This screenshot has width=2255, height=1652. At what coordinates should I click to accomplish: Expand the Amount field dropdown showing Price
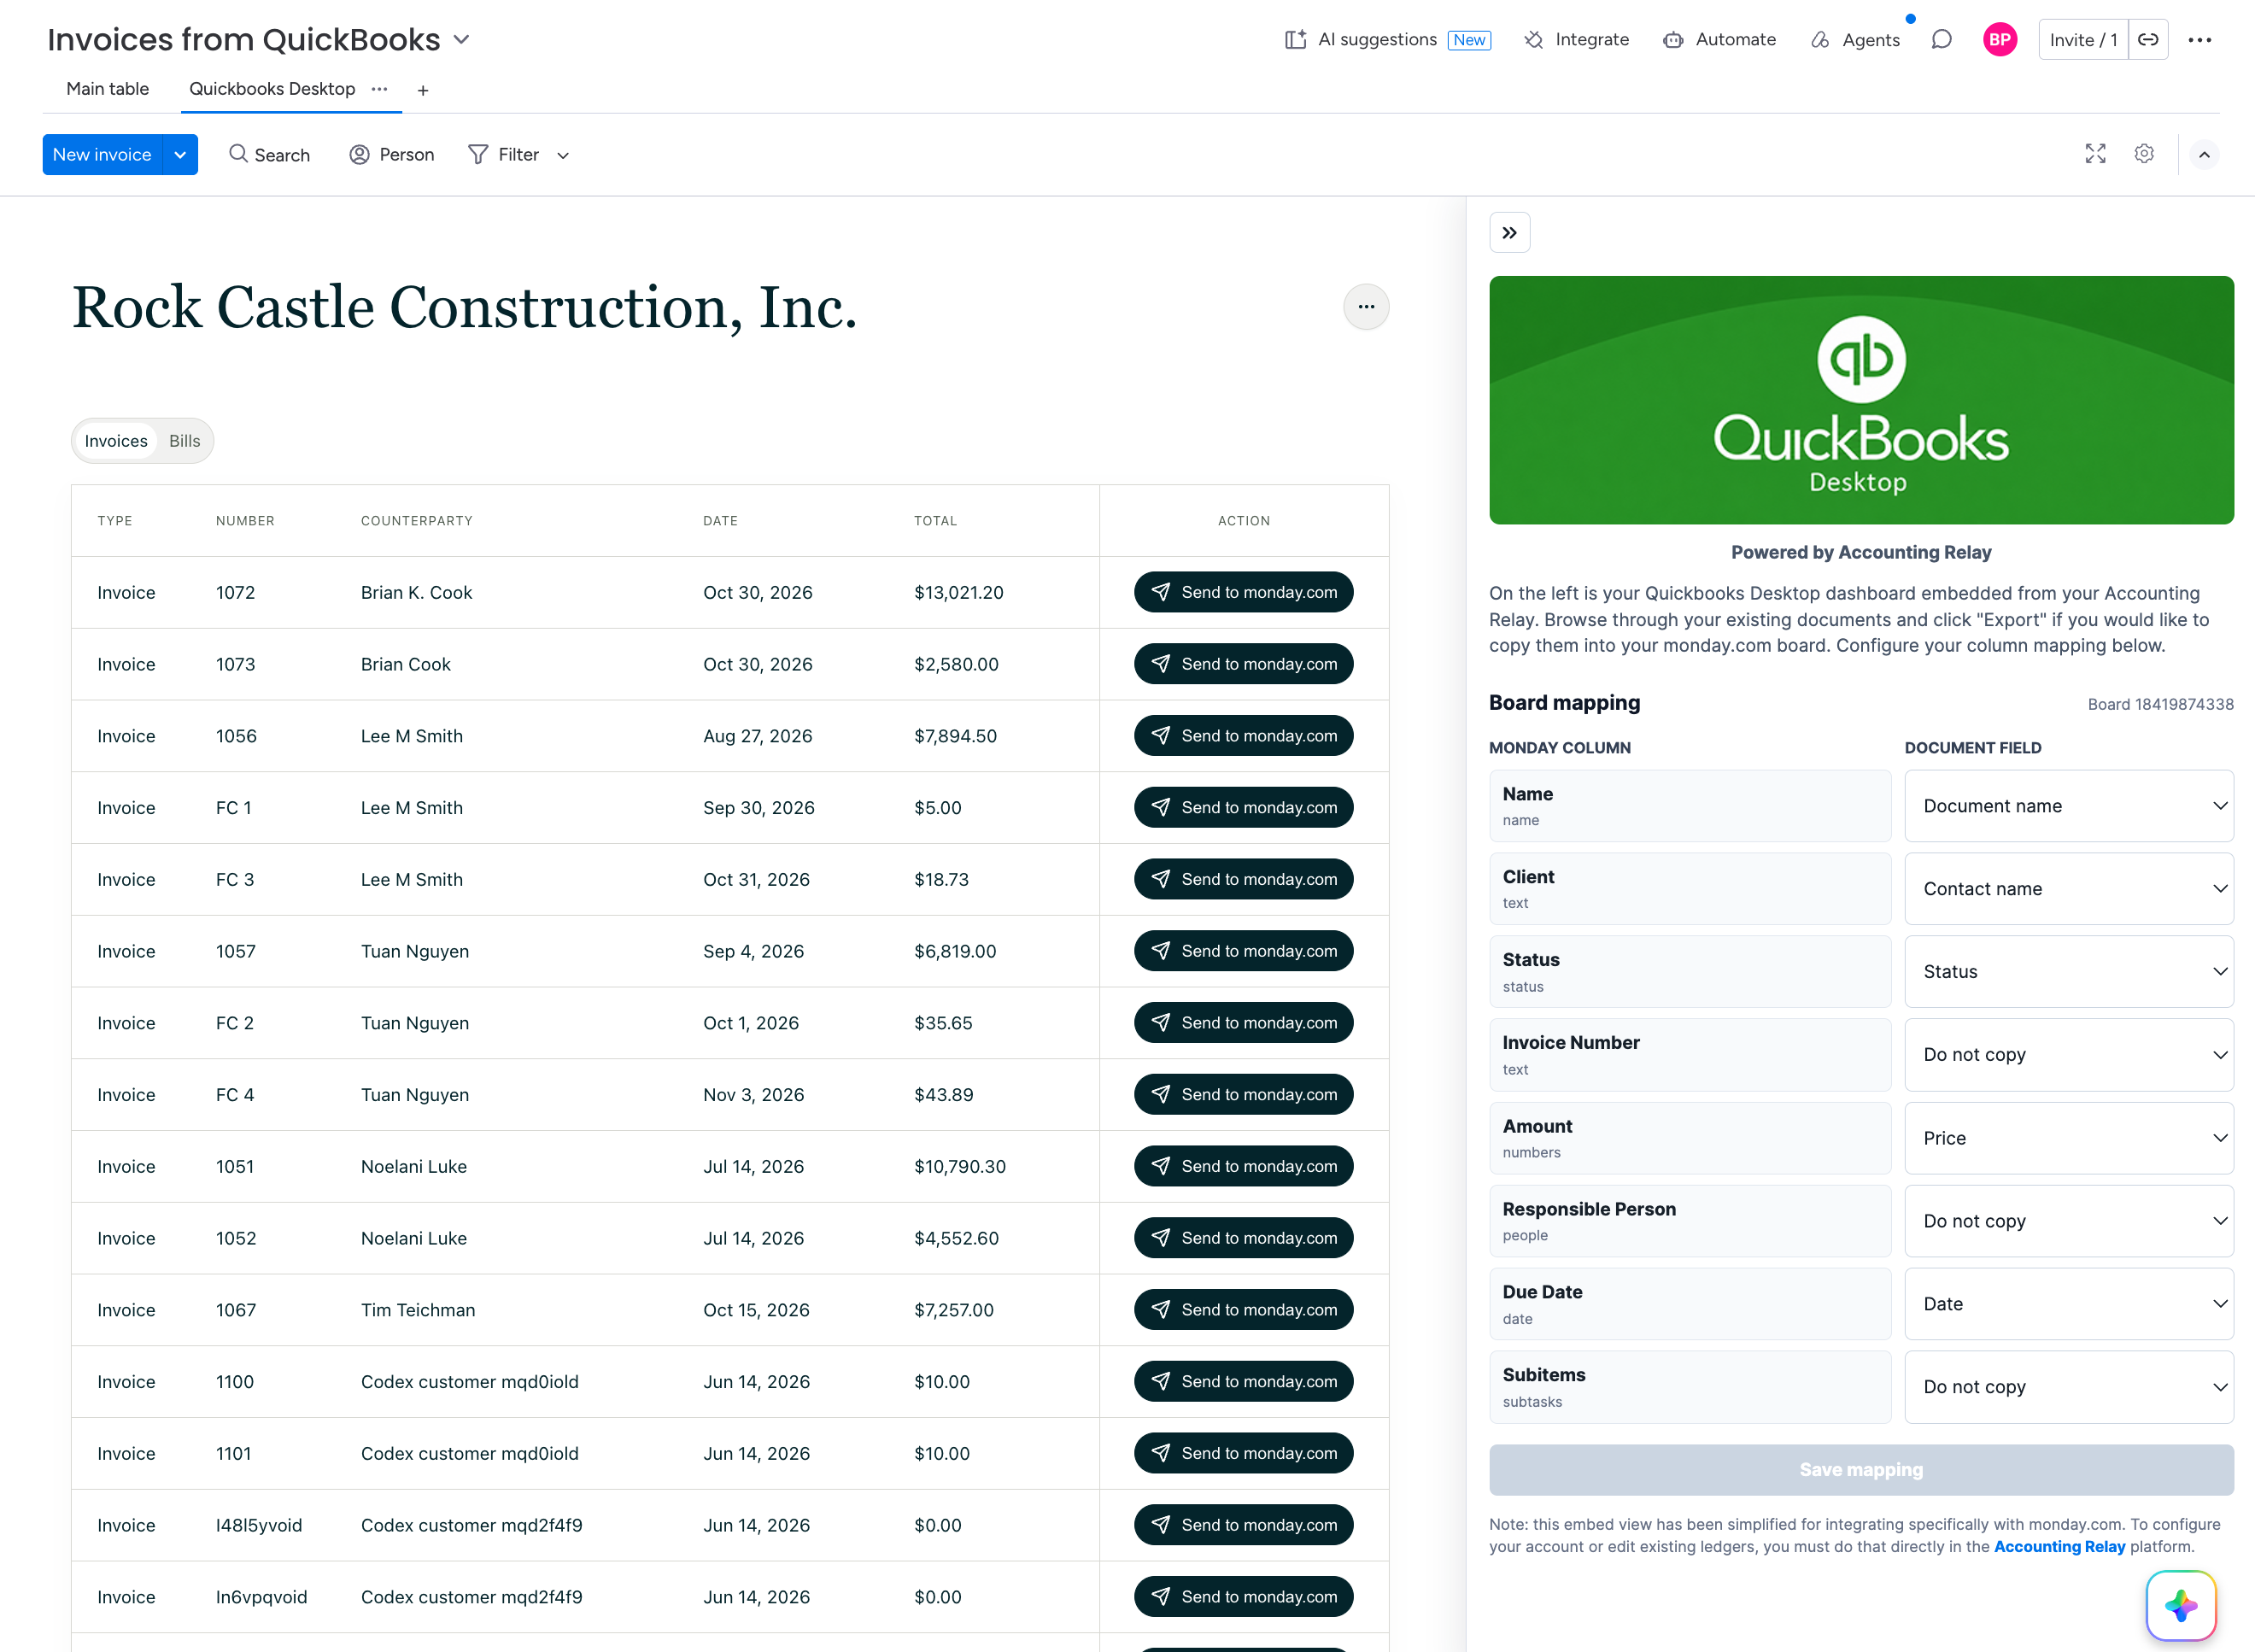[x=2069, y=1138]
